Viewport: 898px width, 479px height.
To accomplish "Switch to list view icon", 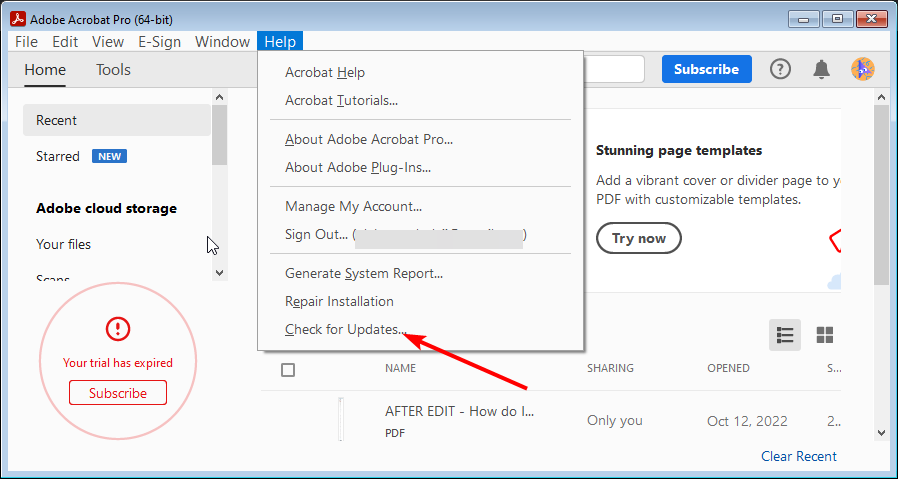I will 785,335.
